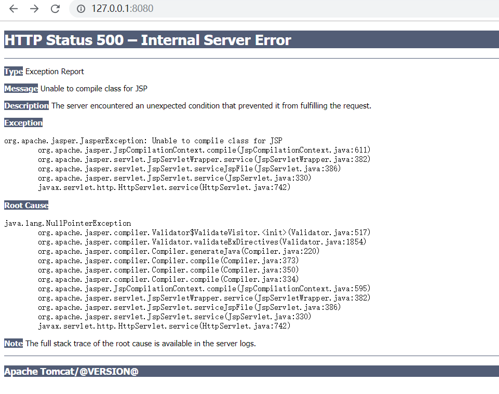Click first HttpServlet.java:742 line under Exception

[164, 187]
